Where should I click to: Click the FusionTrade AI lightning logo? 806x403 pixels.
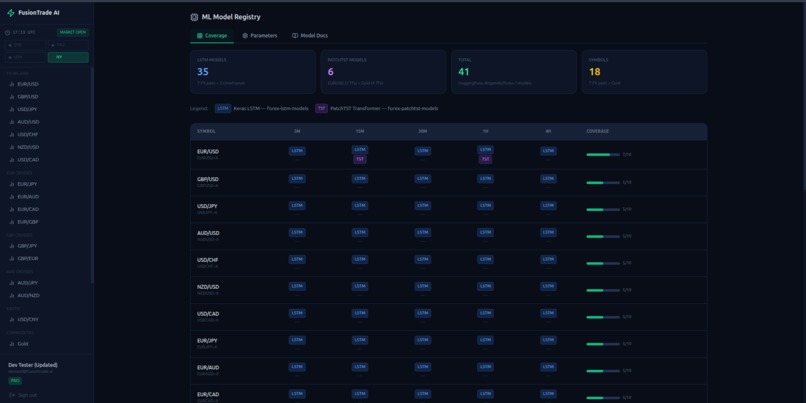tap(11, 13)
